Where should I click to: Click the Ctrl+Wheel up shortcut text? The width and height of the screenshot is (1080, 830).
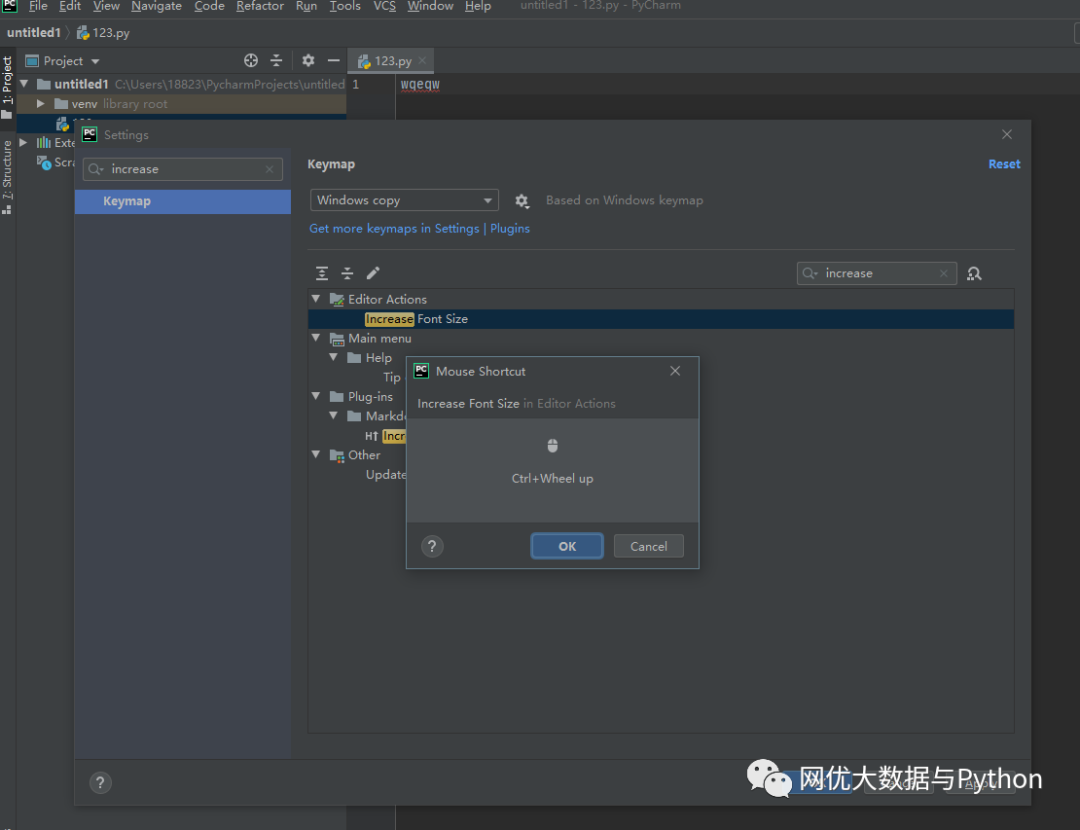point(552,478)
